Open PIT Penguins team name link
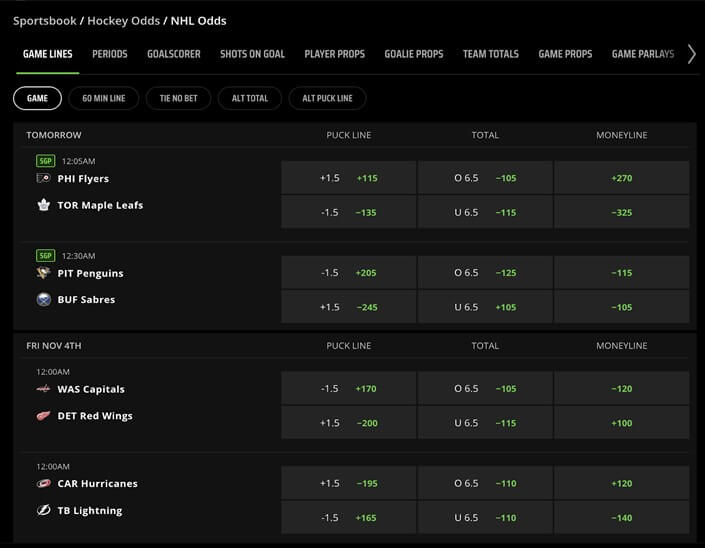The height and width of the screenshot is (548, 705). coord(90,273)
